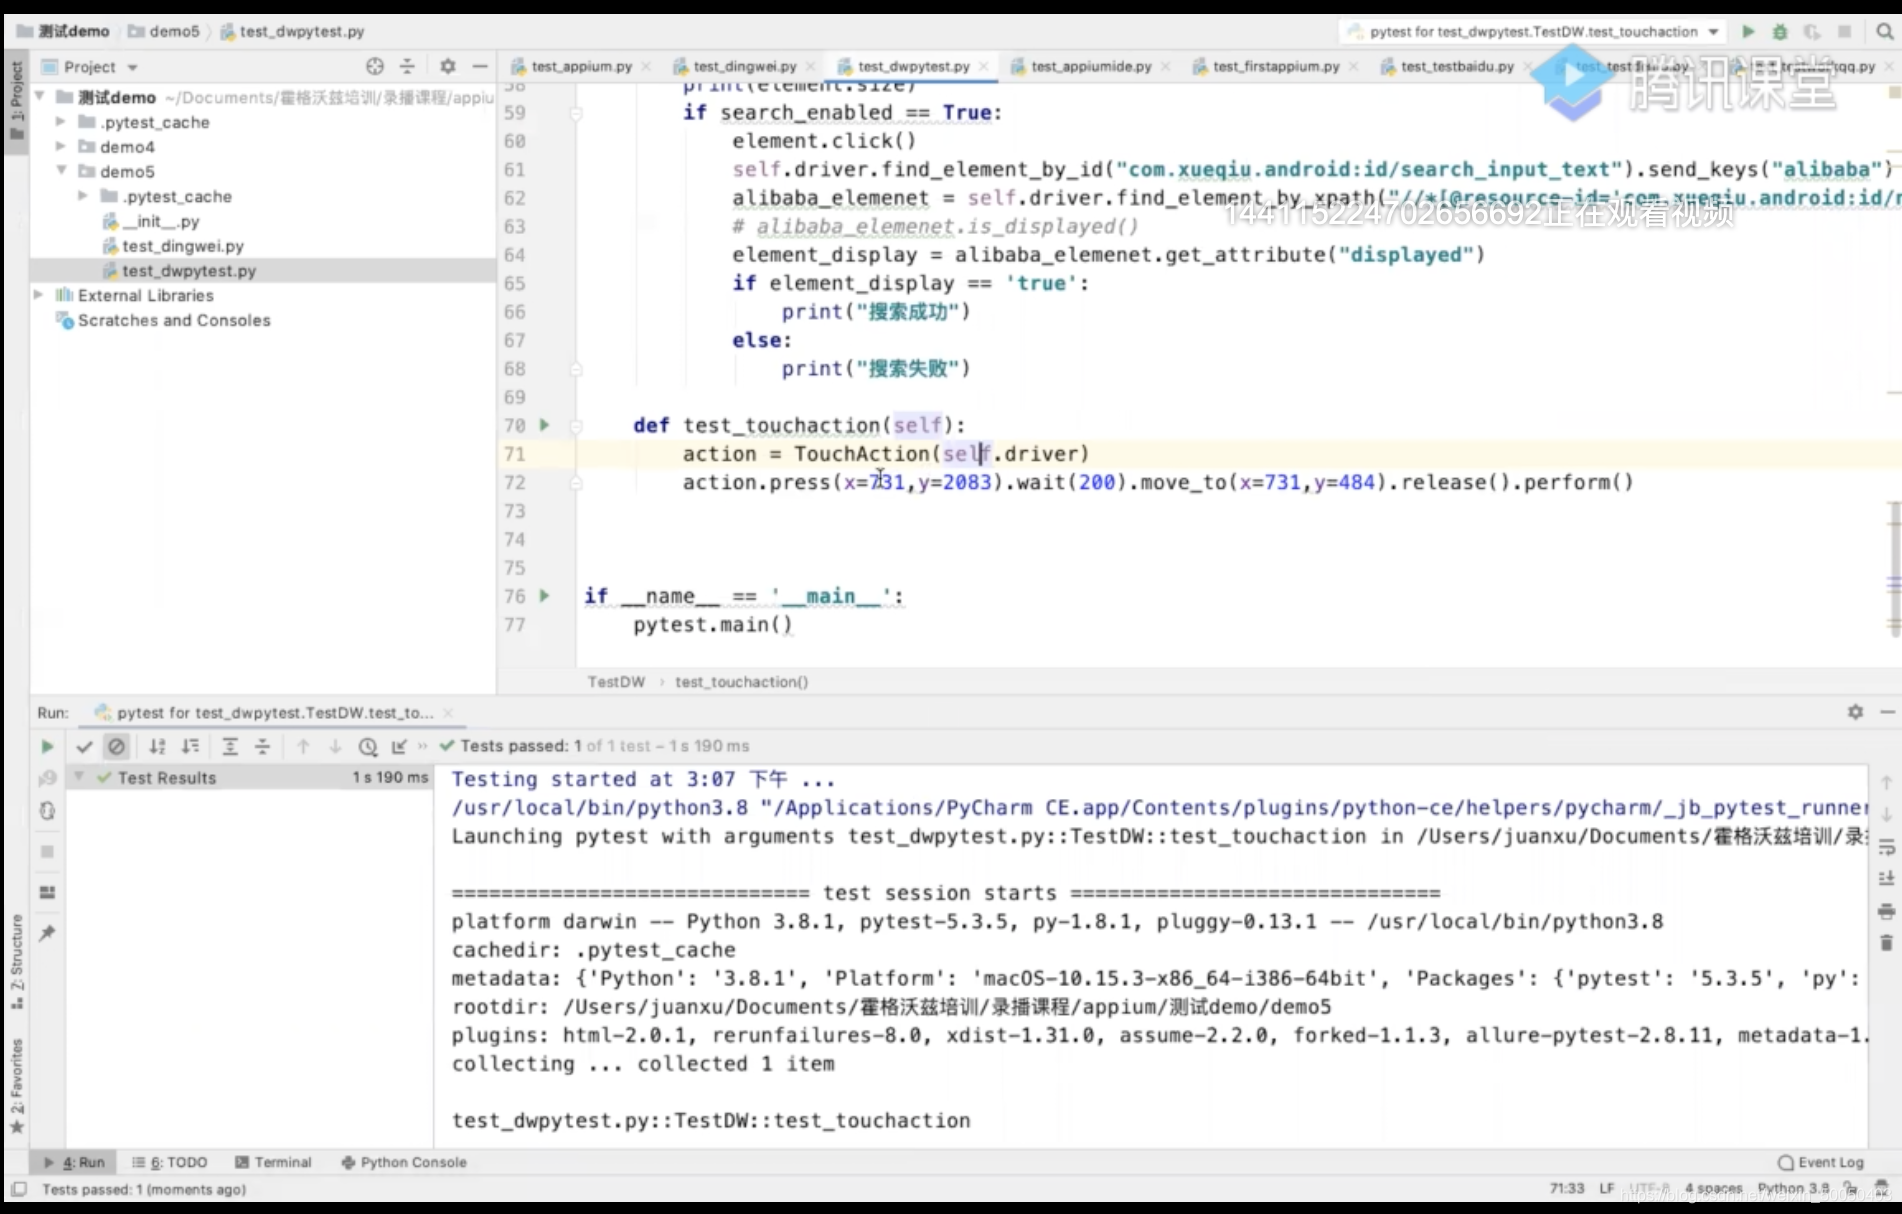This screenshot has height=1214, width=1902.
Task: Hide the Project panel with minus icon
Action: pyautogui.click(x=480, y=67)
